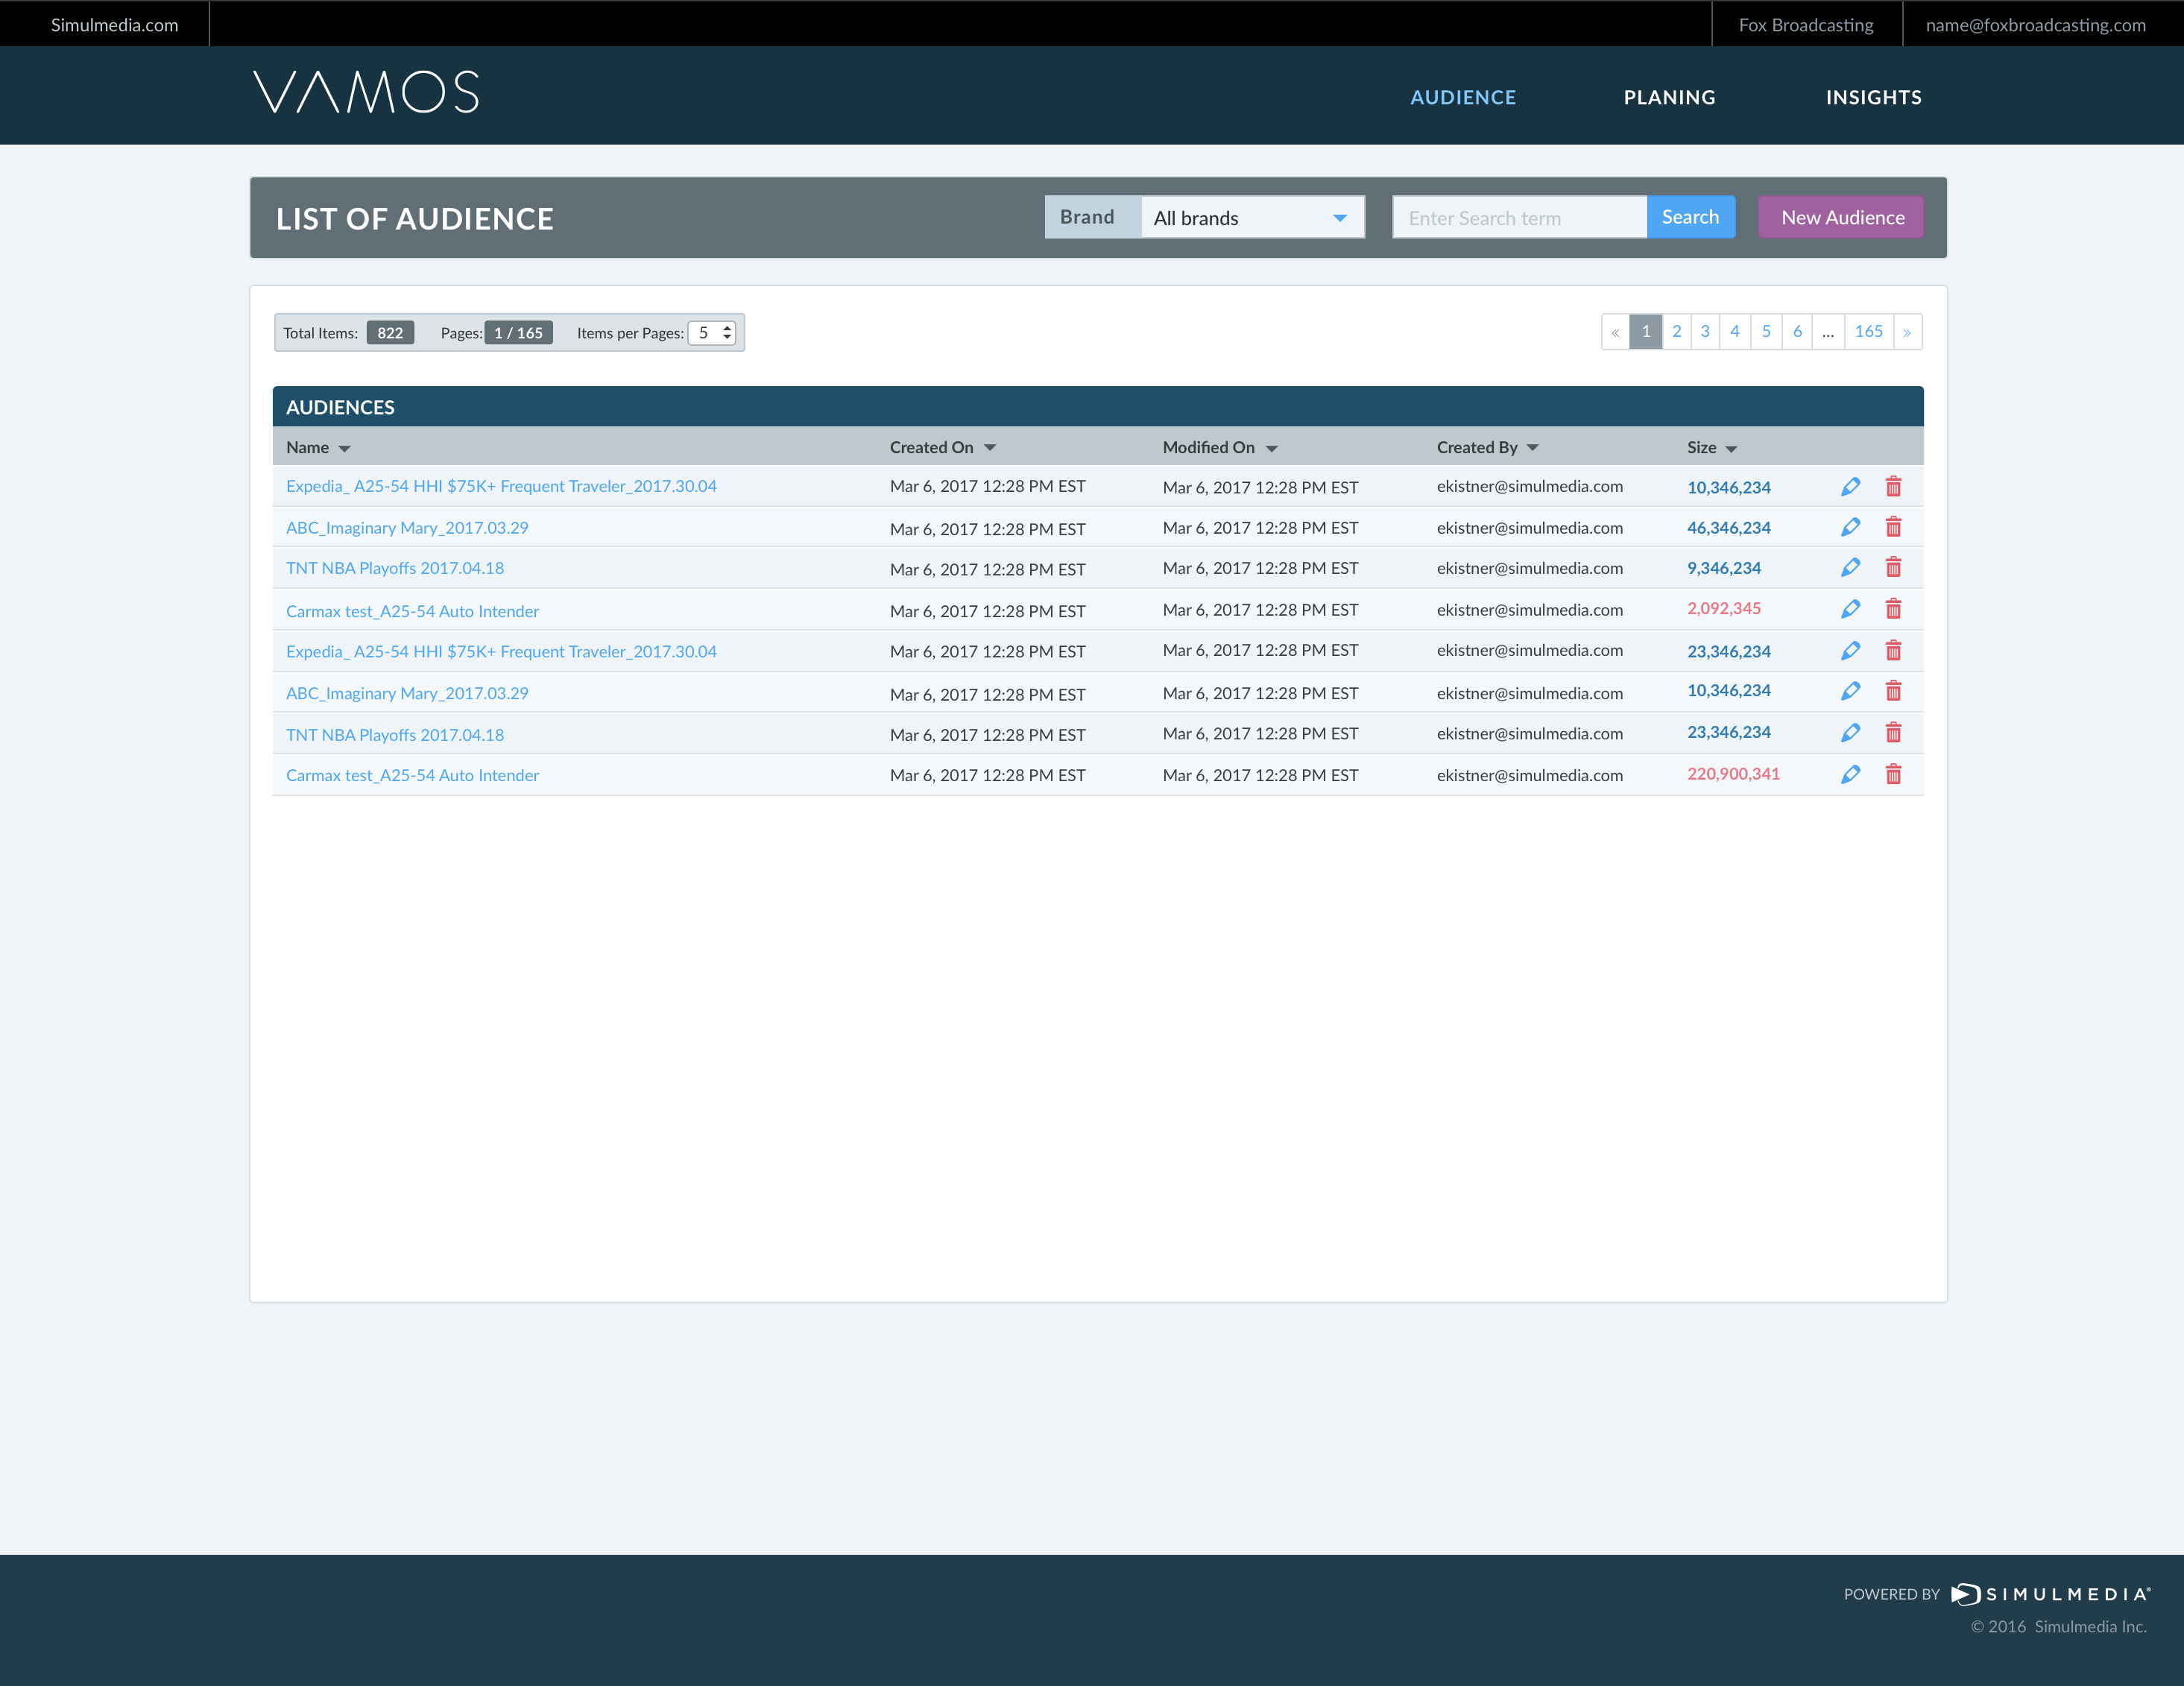This screenshot has width=2184, height=1686.
Task: Delete the Expedia audience sized 23,346,234
Action: coord(1893,651)
